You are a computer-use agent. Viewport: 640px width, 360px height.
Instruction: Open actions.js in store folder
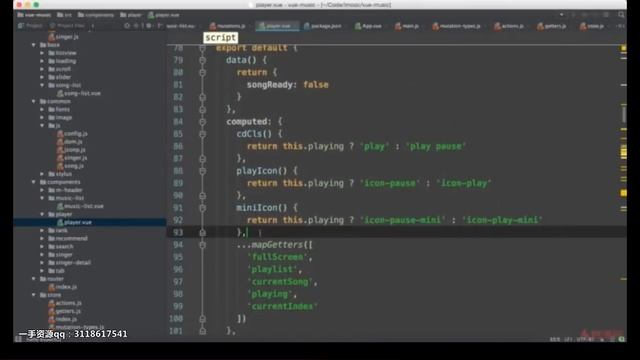pos(65,303)
